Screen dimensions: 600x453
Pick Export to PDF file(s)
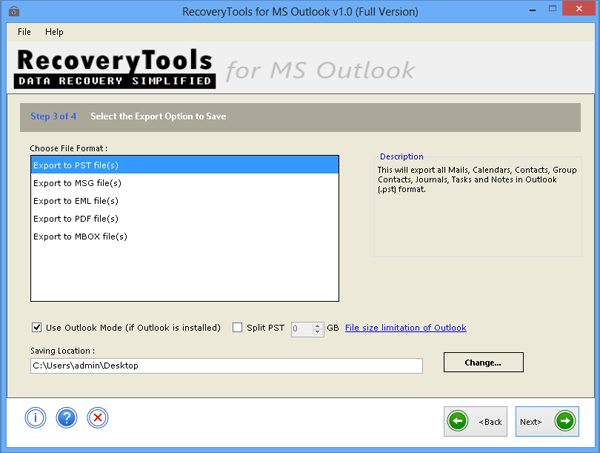point(184,218)
